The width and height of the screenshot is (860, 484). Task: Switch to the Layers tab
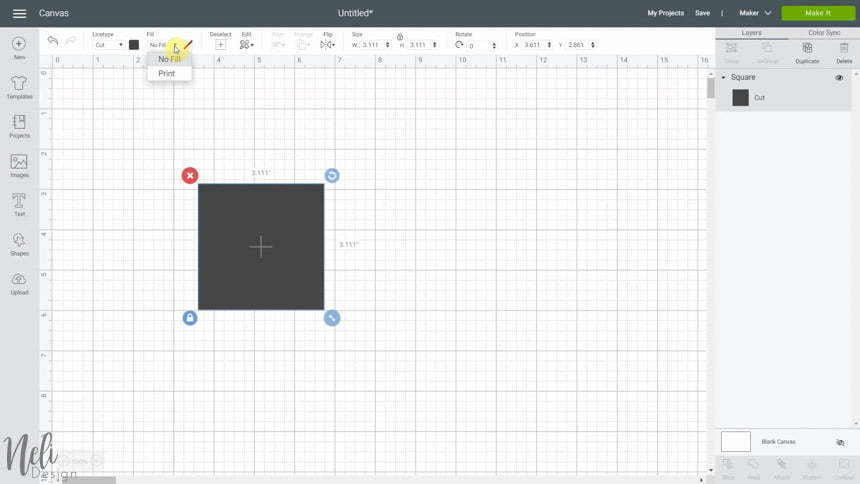pos(751,33)
